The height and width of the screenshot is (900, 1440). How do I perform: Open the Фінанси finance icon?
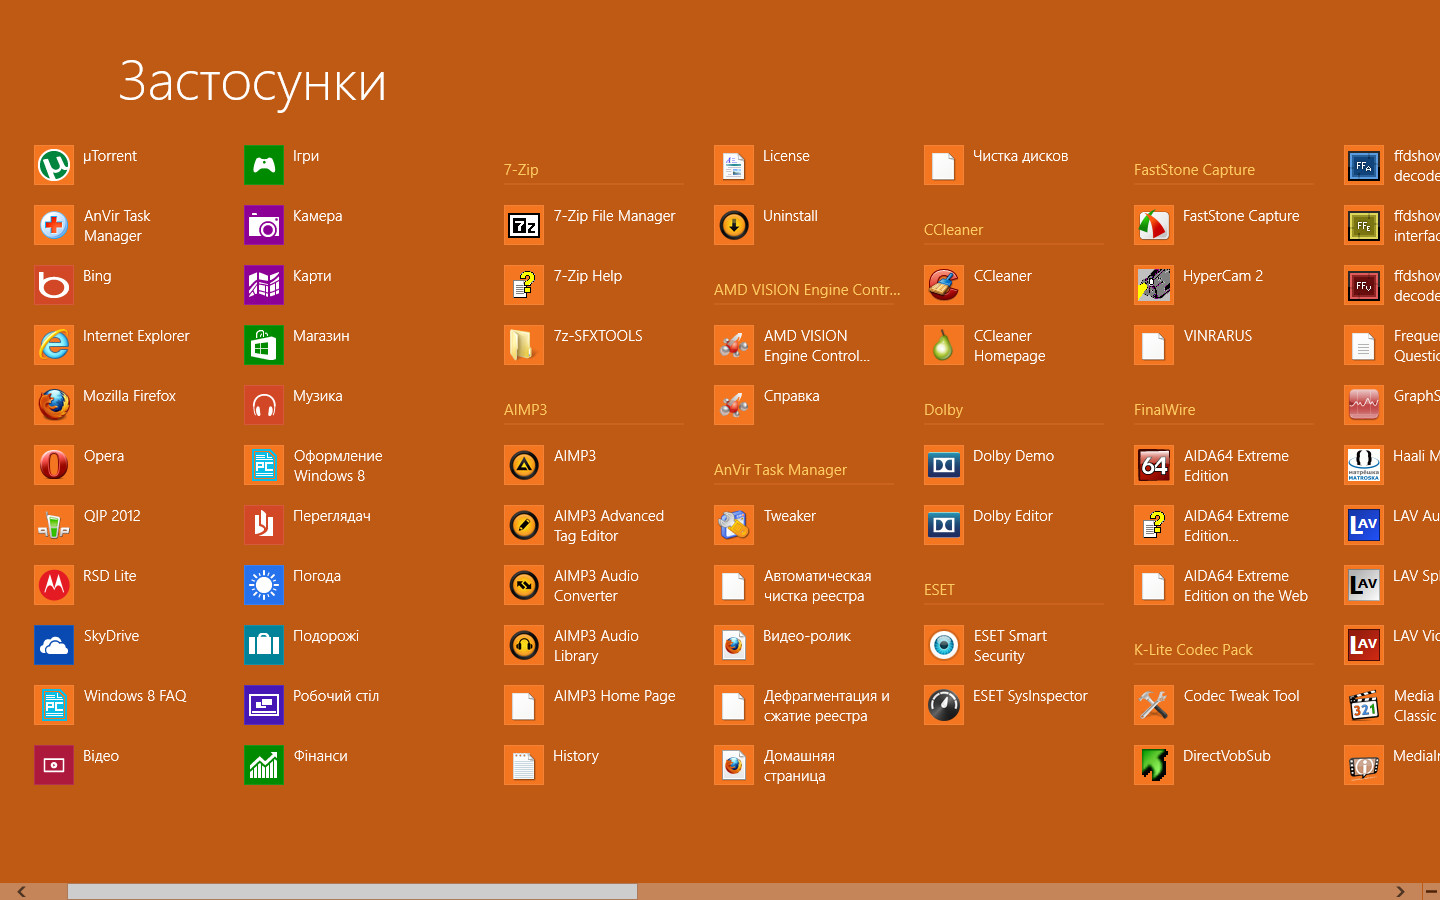click(x=264, y=765)
